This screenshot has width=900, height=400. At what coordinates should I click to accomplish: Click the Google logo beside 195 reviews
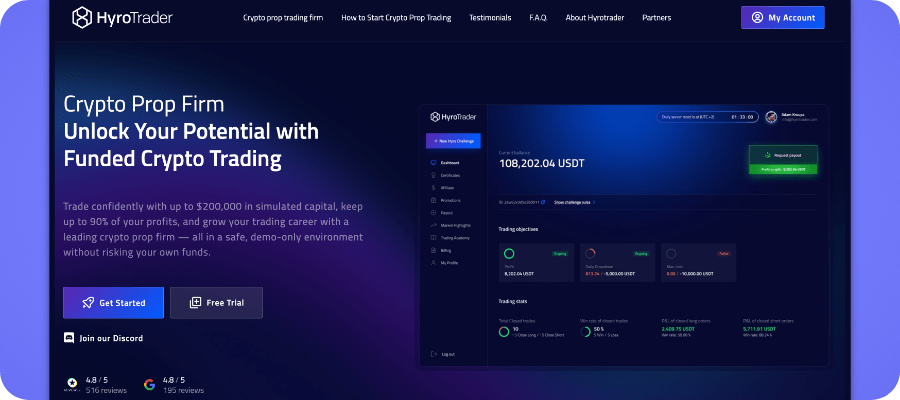pyautogui.click(x=149, y=384)
